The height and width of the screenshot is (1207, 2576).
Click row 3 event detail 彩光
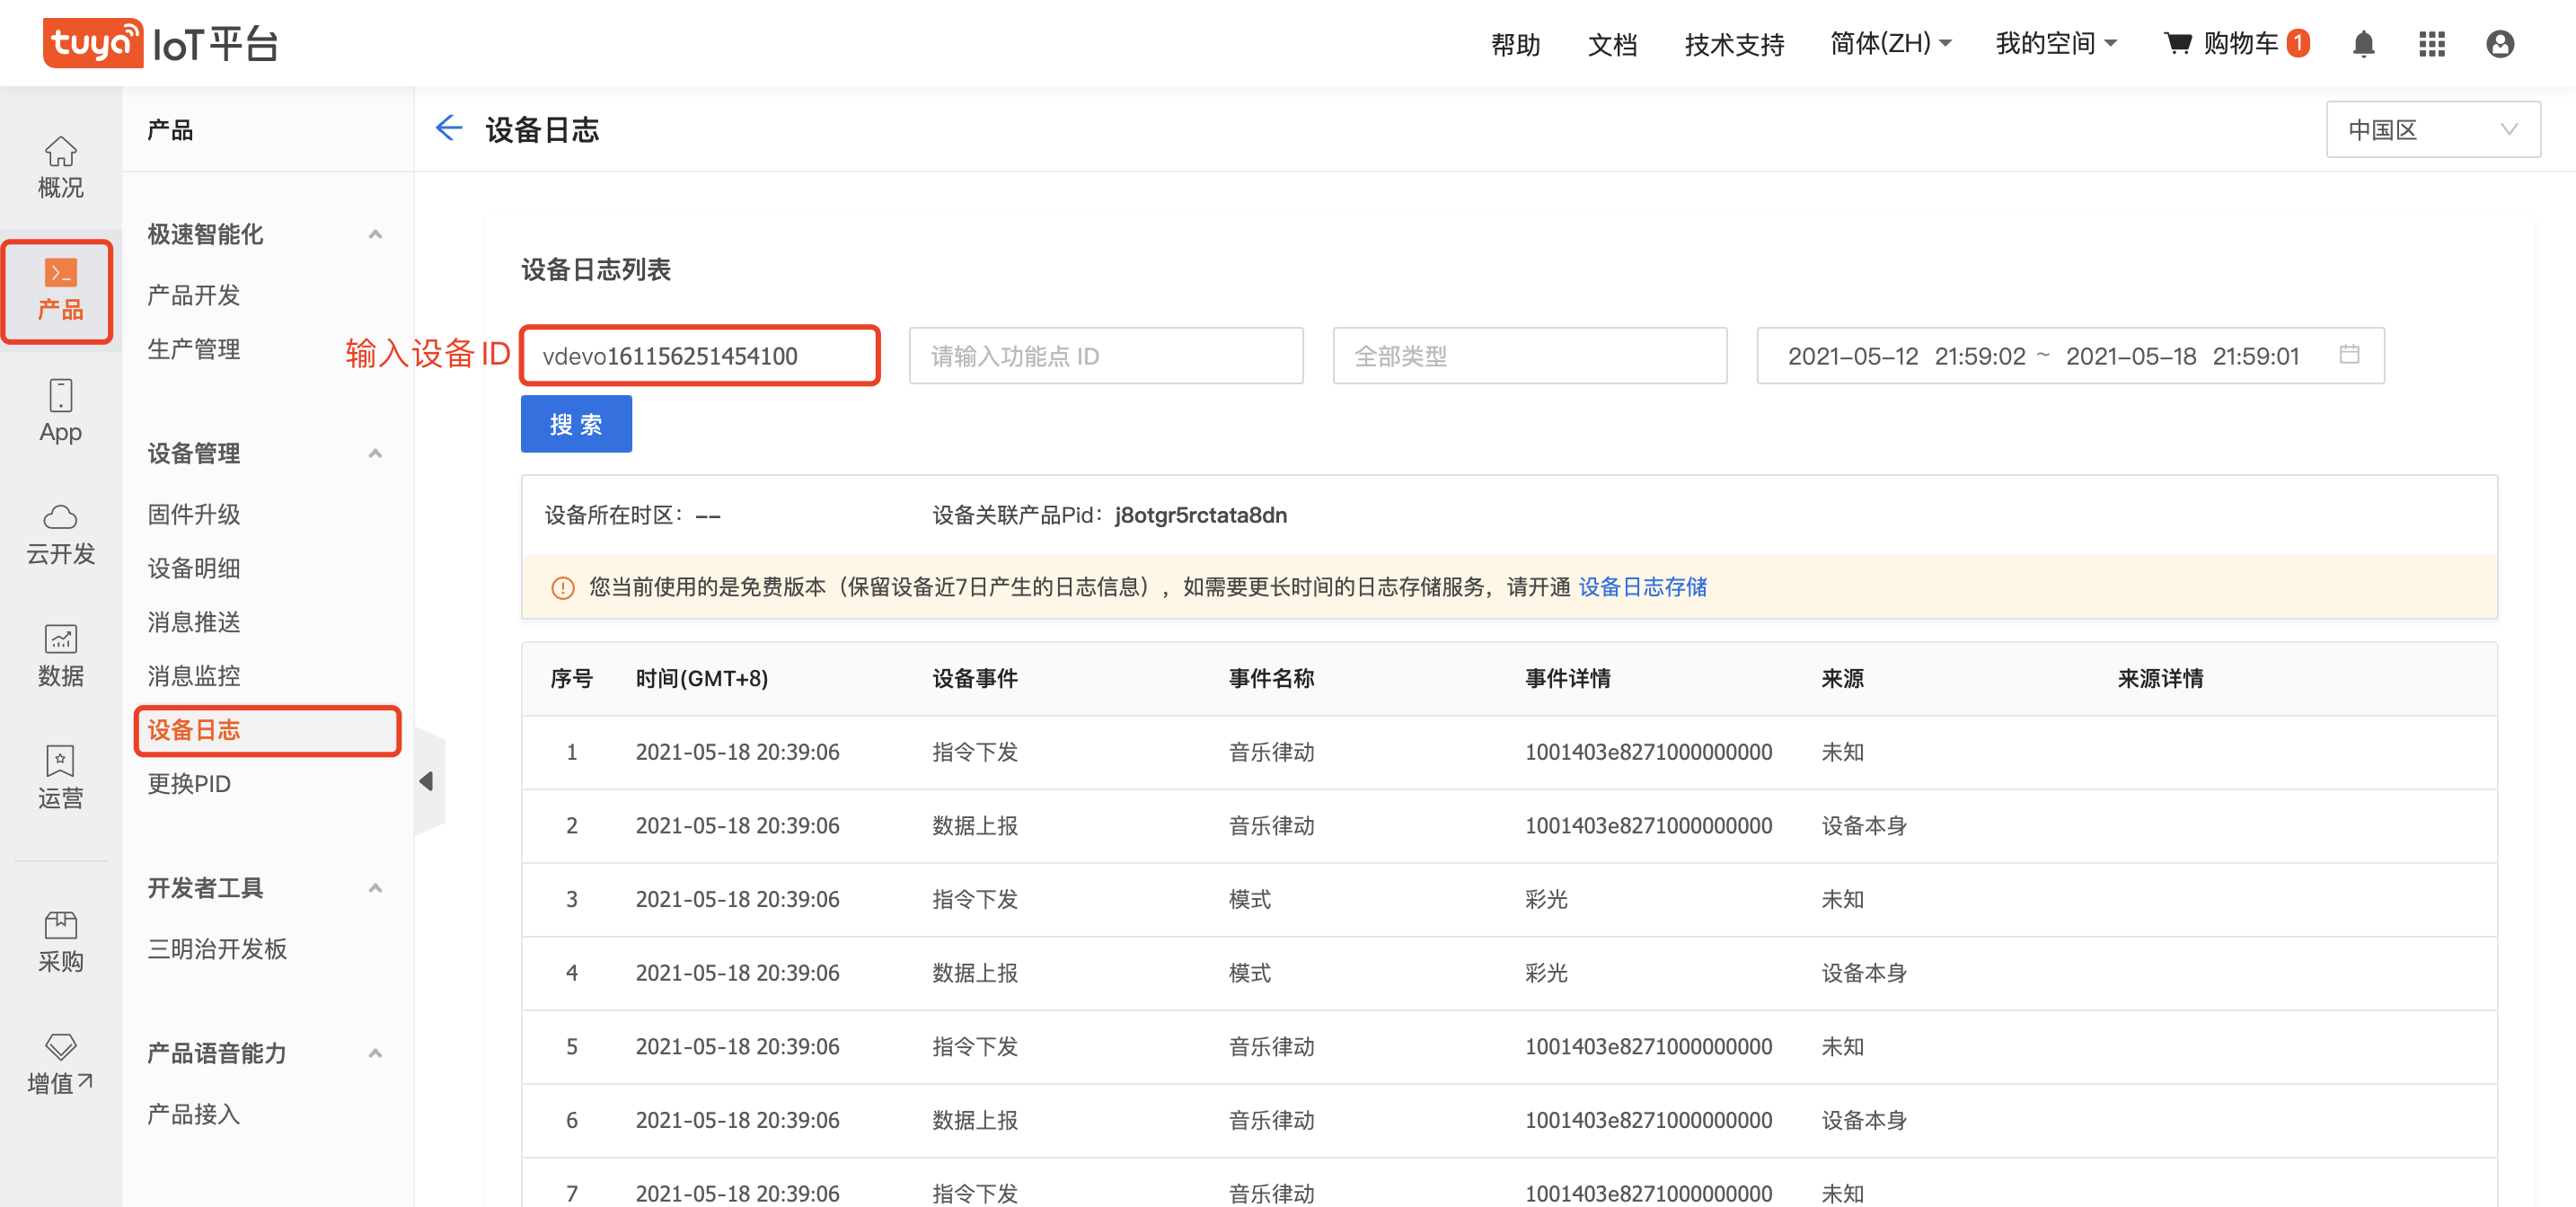click(1546, 899)
